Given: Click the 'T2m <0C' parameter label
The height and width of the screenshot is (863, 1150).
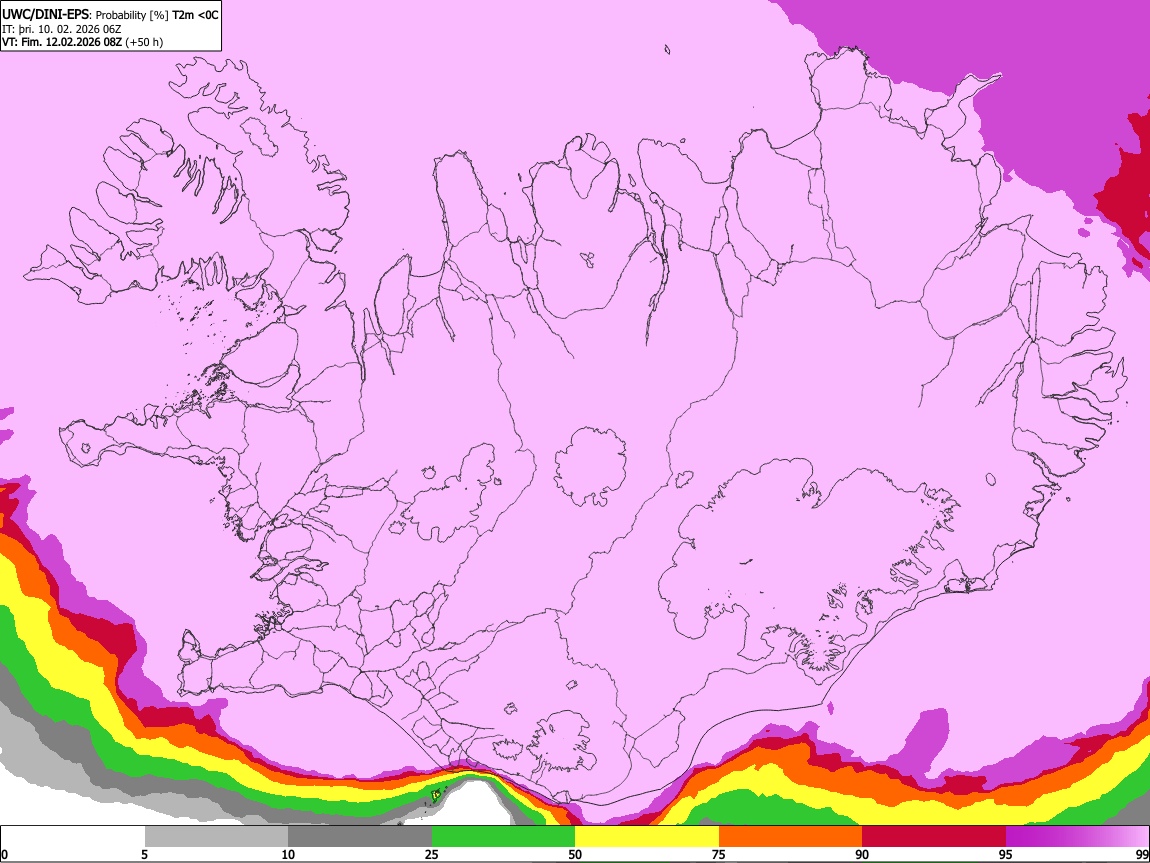Looking at the screenshot, I should coord(196,15).
